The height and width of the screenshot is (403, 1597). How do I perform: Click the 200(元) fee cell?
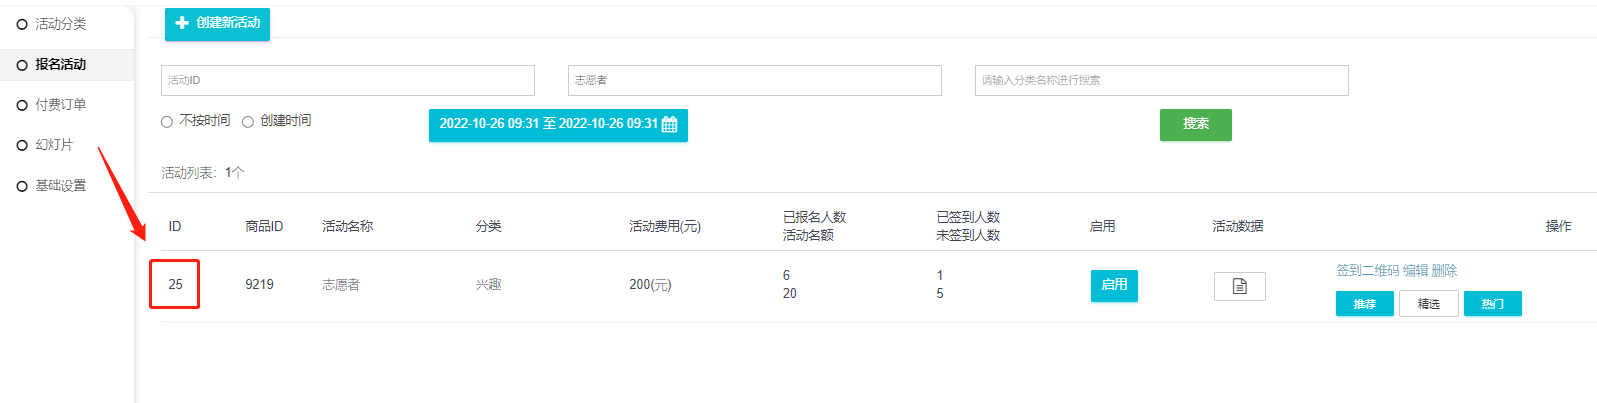(x=650, y=284)
